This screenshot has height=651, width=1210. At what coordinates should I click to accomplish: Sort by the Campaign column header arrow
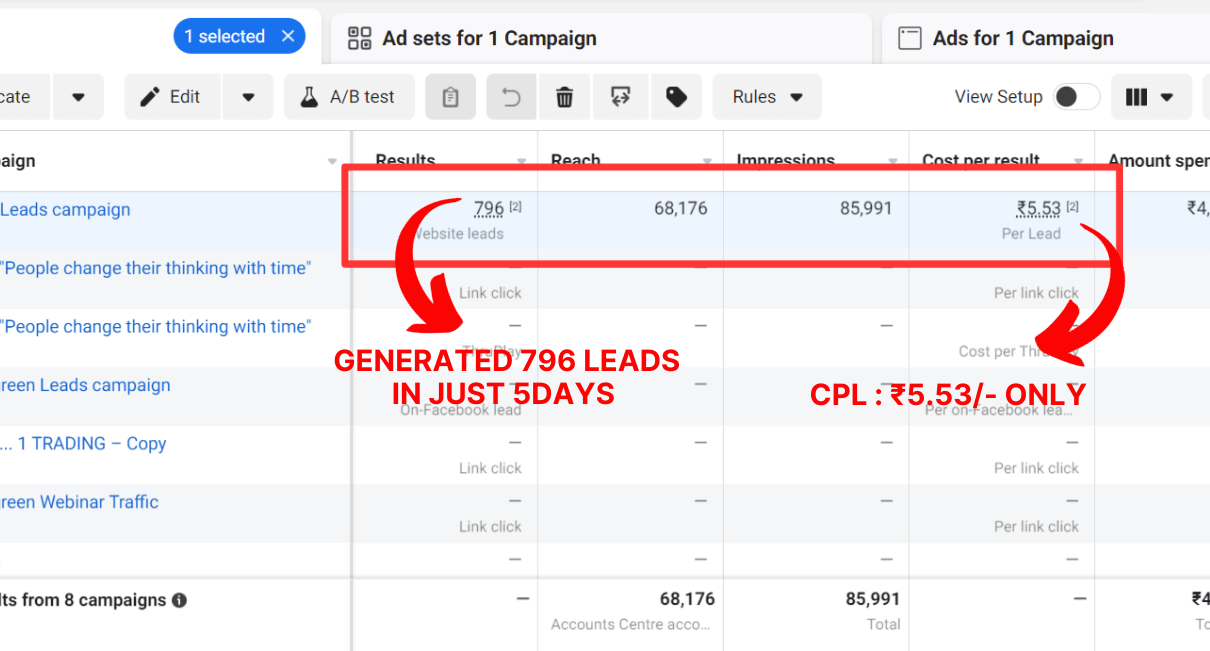pos(332,162)
